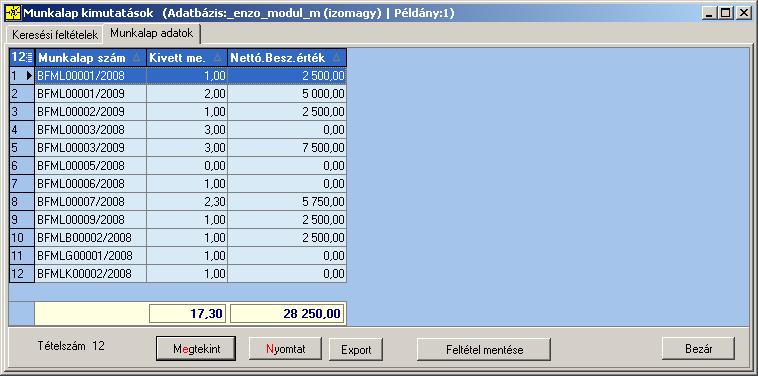The width and height of the screenshot is (758, 376).
Task: Maximize the Munkalap kimutatások window
Action: pos(725,14)
